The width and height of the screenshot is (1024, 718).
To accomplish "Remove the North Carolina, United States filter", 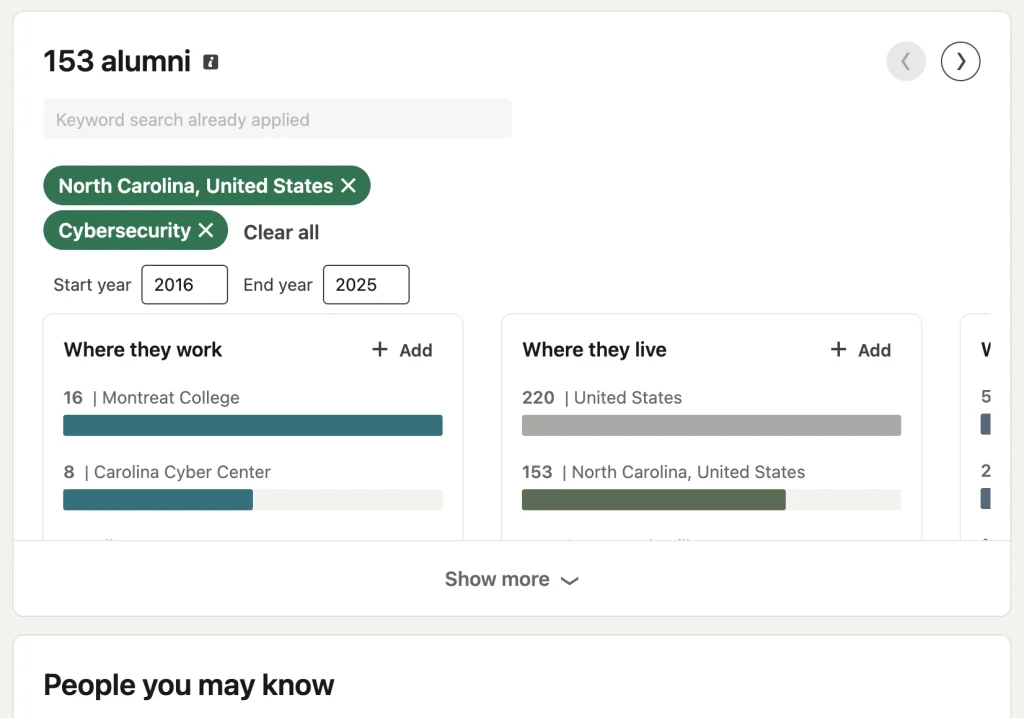I will (x=350, y=185).
